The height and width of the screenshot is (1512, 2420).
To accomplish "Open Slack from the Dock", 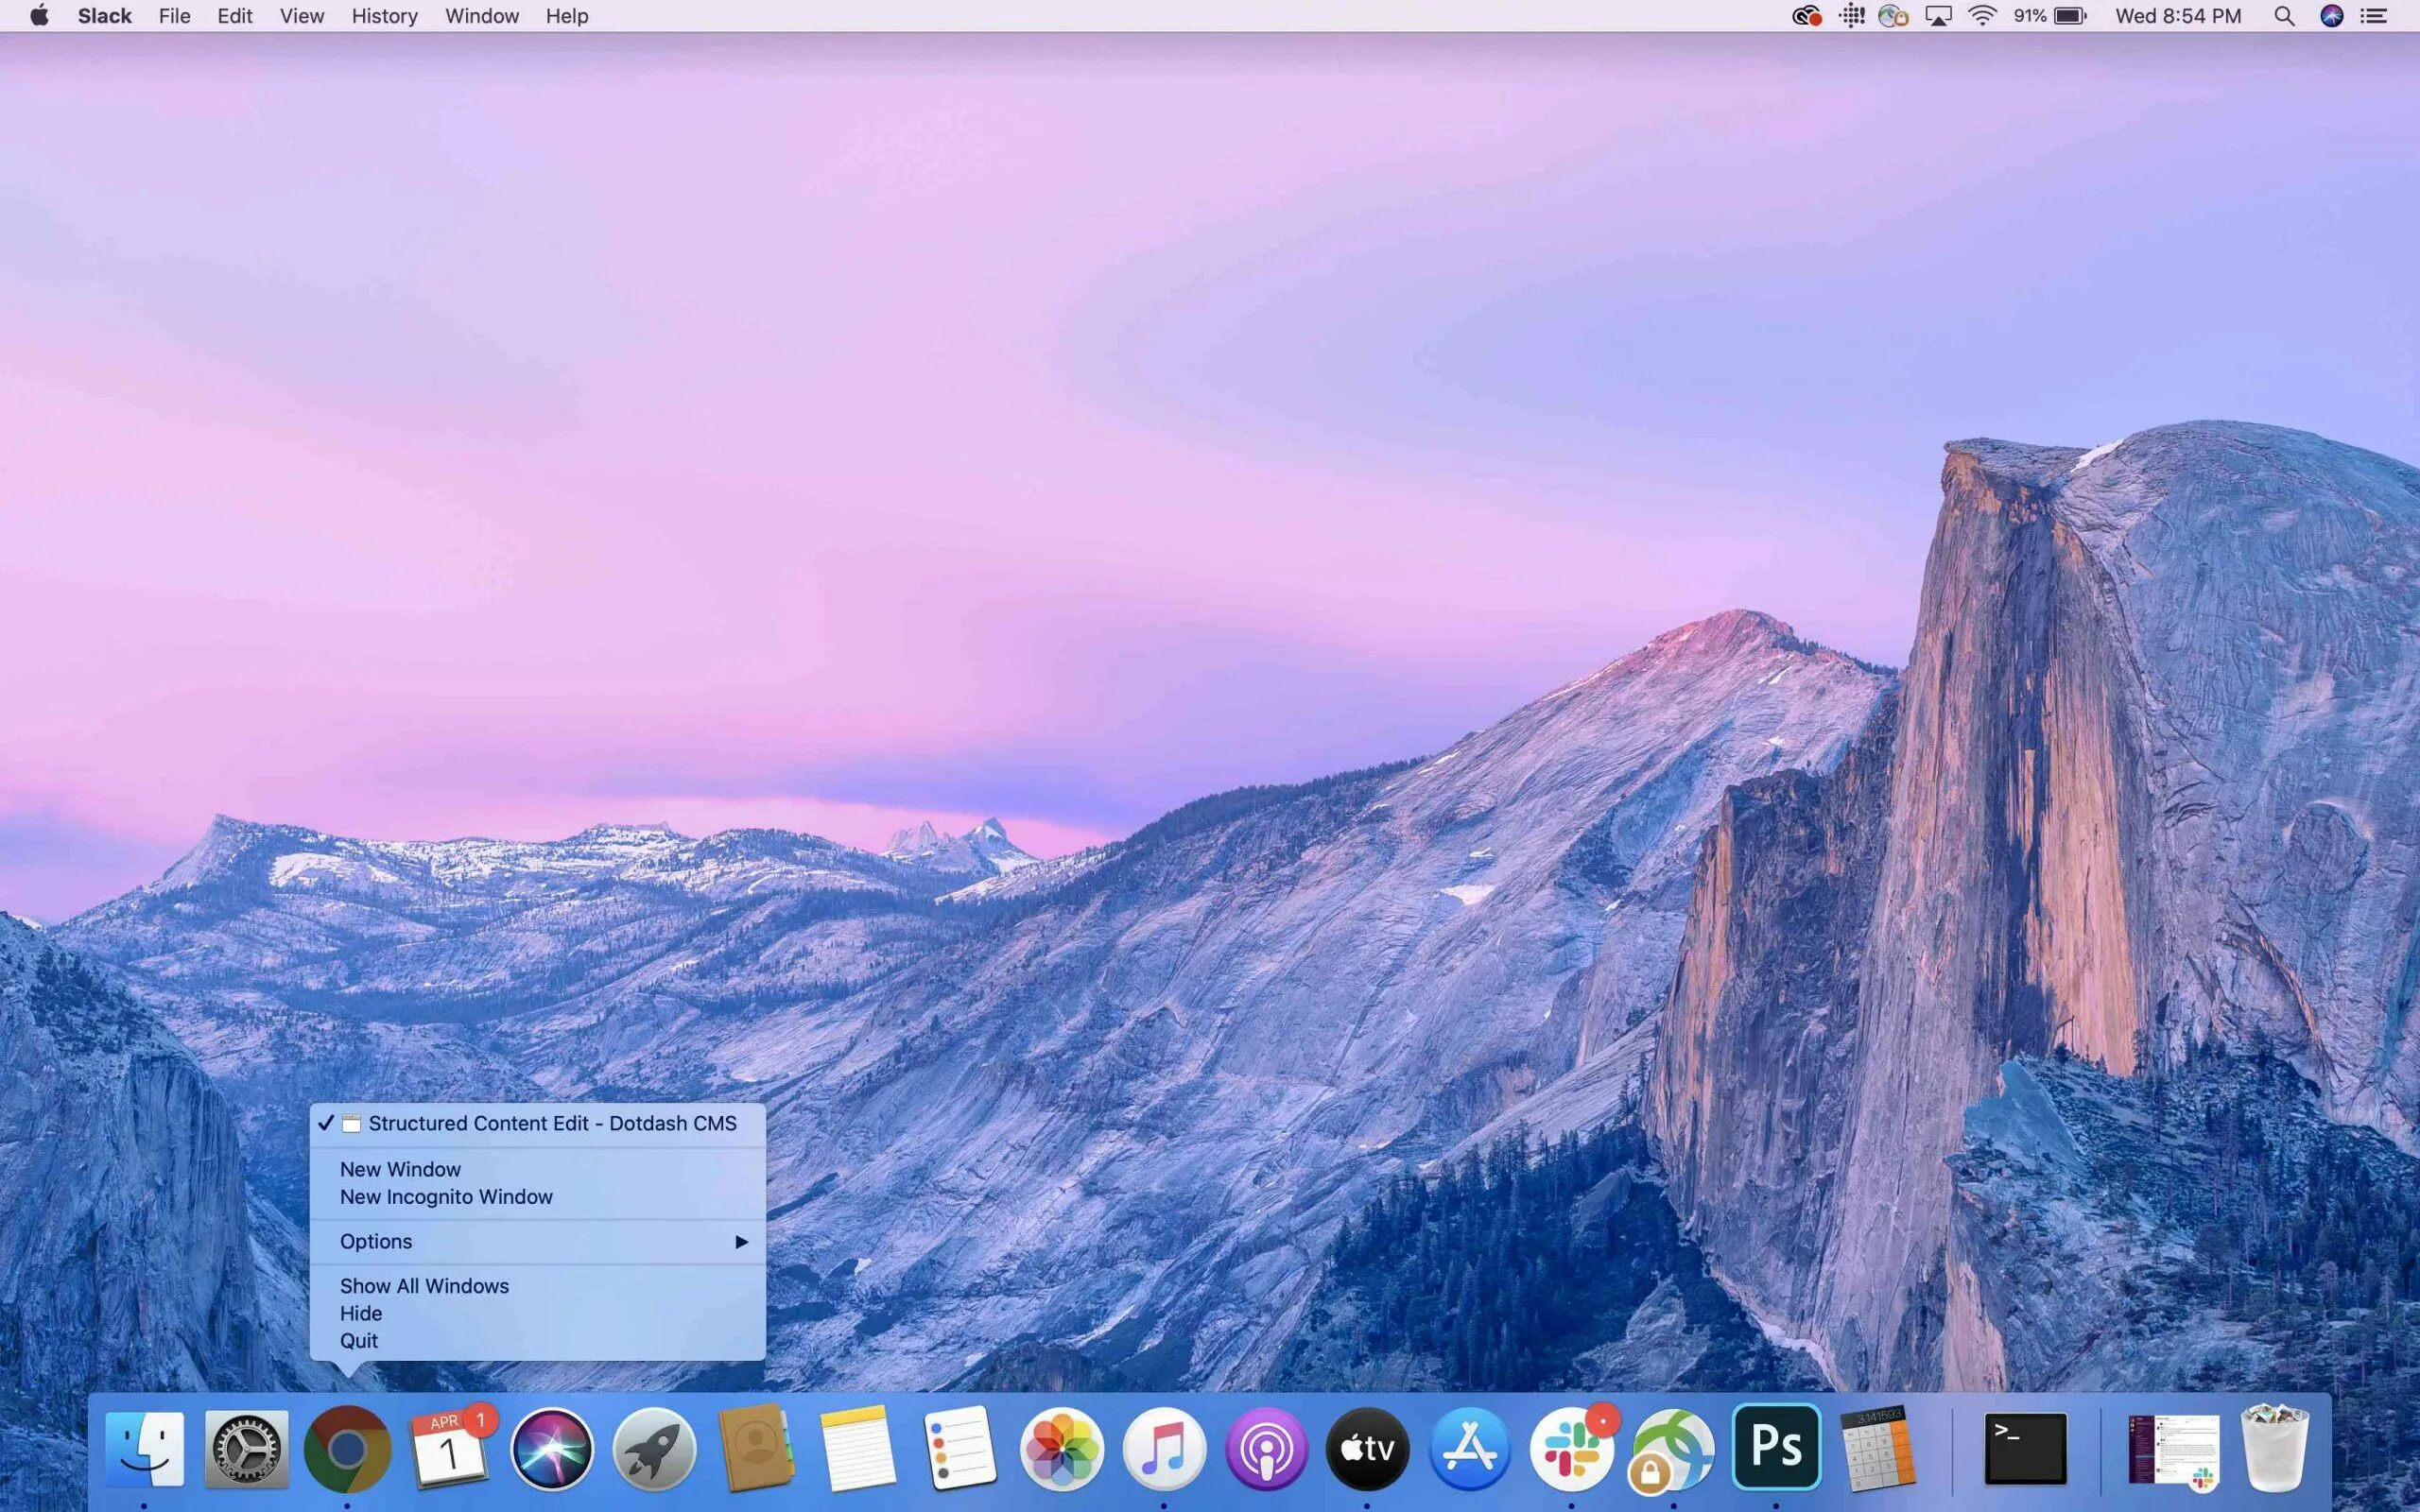I will click(x=1572, y=1448).
